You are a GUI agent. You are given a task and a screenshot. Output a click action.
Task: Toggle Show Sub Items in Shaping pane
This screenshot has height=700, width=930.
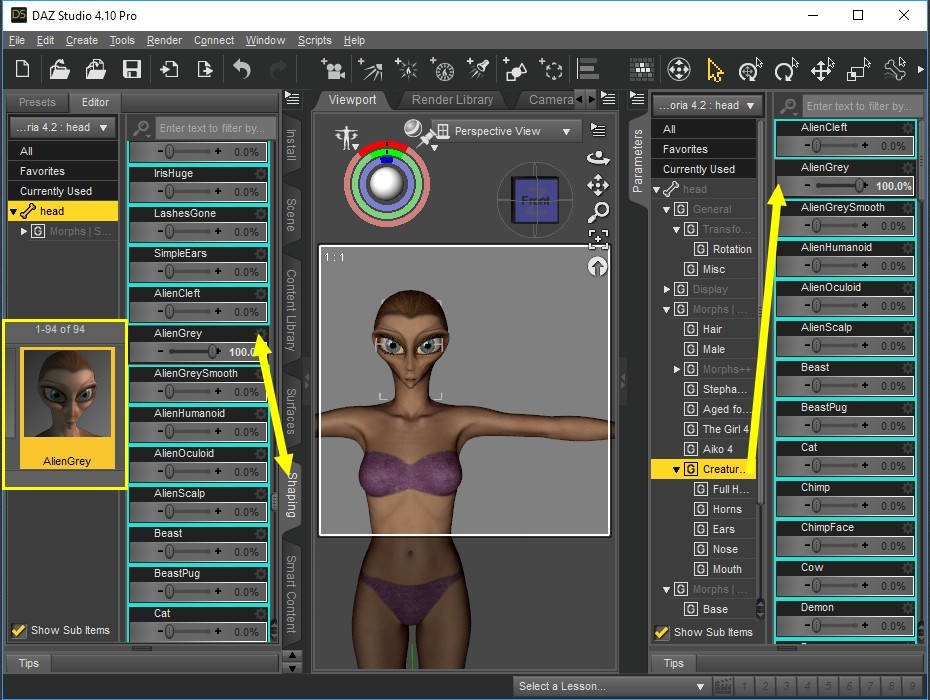(x=18, y=630)
